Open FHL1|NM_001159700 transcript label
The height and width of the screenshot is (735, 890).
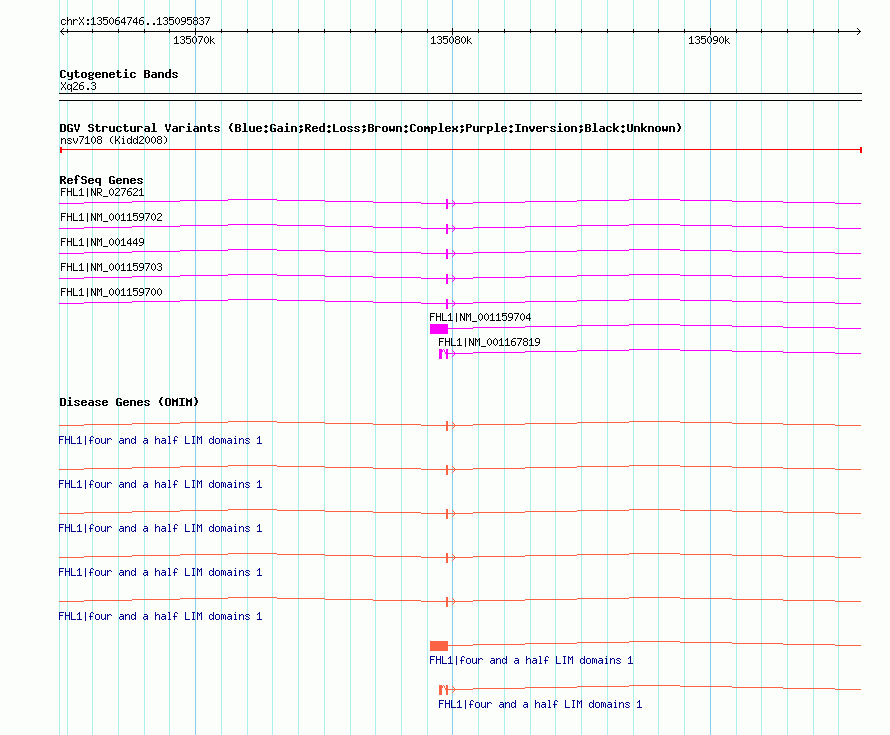(x=111, y=292)
